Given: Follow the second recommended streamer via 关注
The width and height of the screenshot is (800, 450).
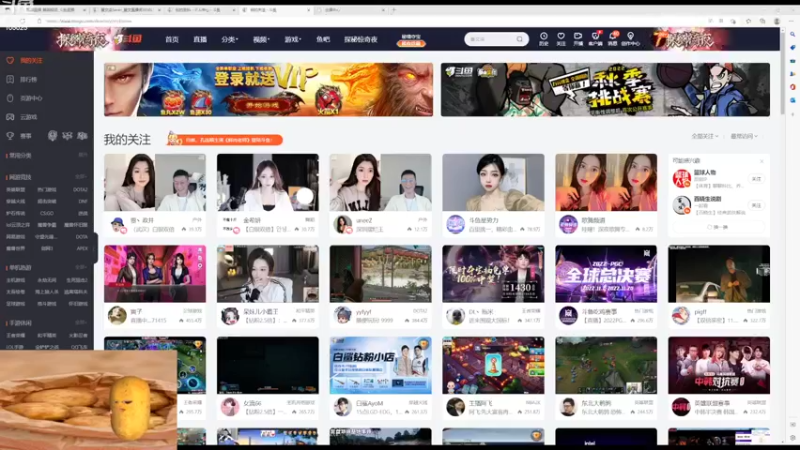Looking at the screenshot, I should pyautogui.click(x=756, y=206).
